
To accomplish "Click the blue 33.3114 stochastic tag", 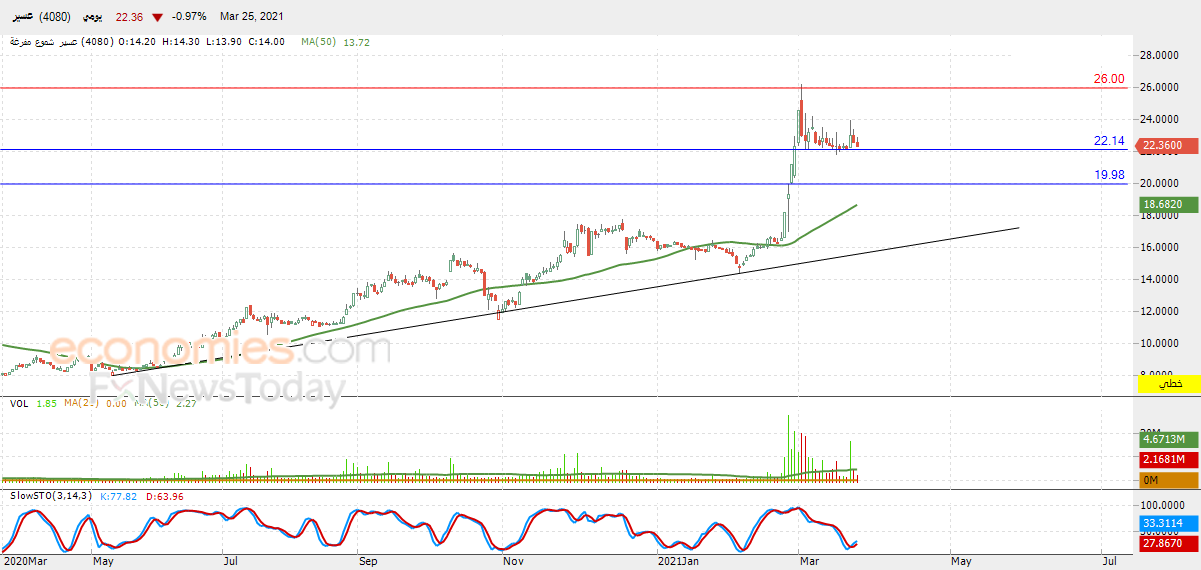I will point(1165,522).
